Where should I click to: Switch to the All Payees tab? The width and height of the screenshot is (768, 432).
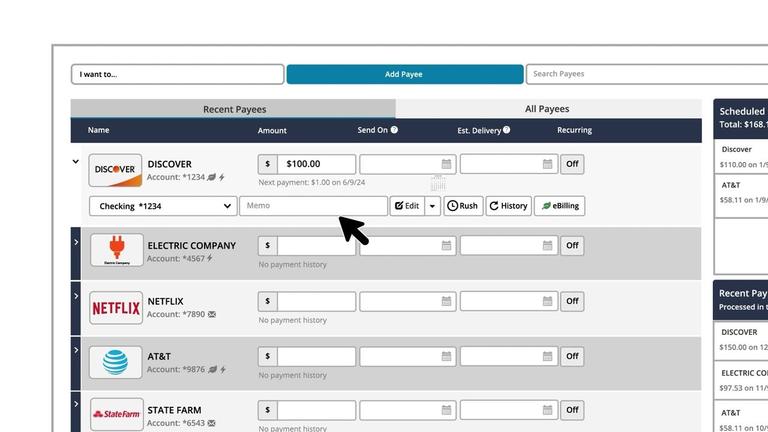[x=549, y=109]
